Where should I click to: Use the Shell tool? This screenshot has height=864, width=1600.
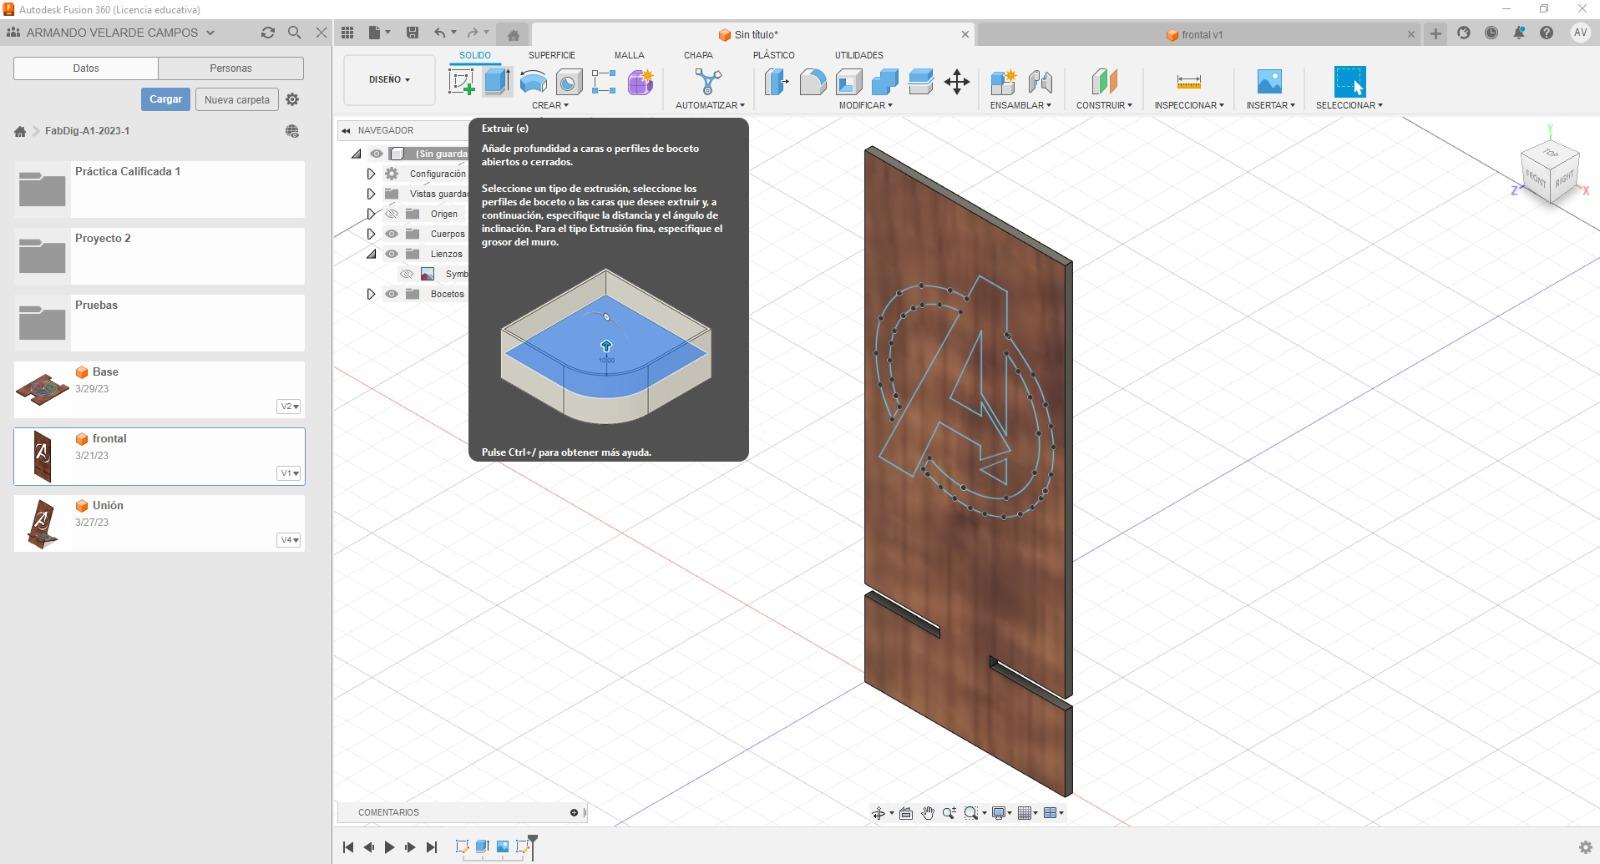849,82
